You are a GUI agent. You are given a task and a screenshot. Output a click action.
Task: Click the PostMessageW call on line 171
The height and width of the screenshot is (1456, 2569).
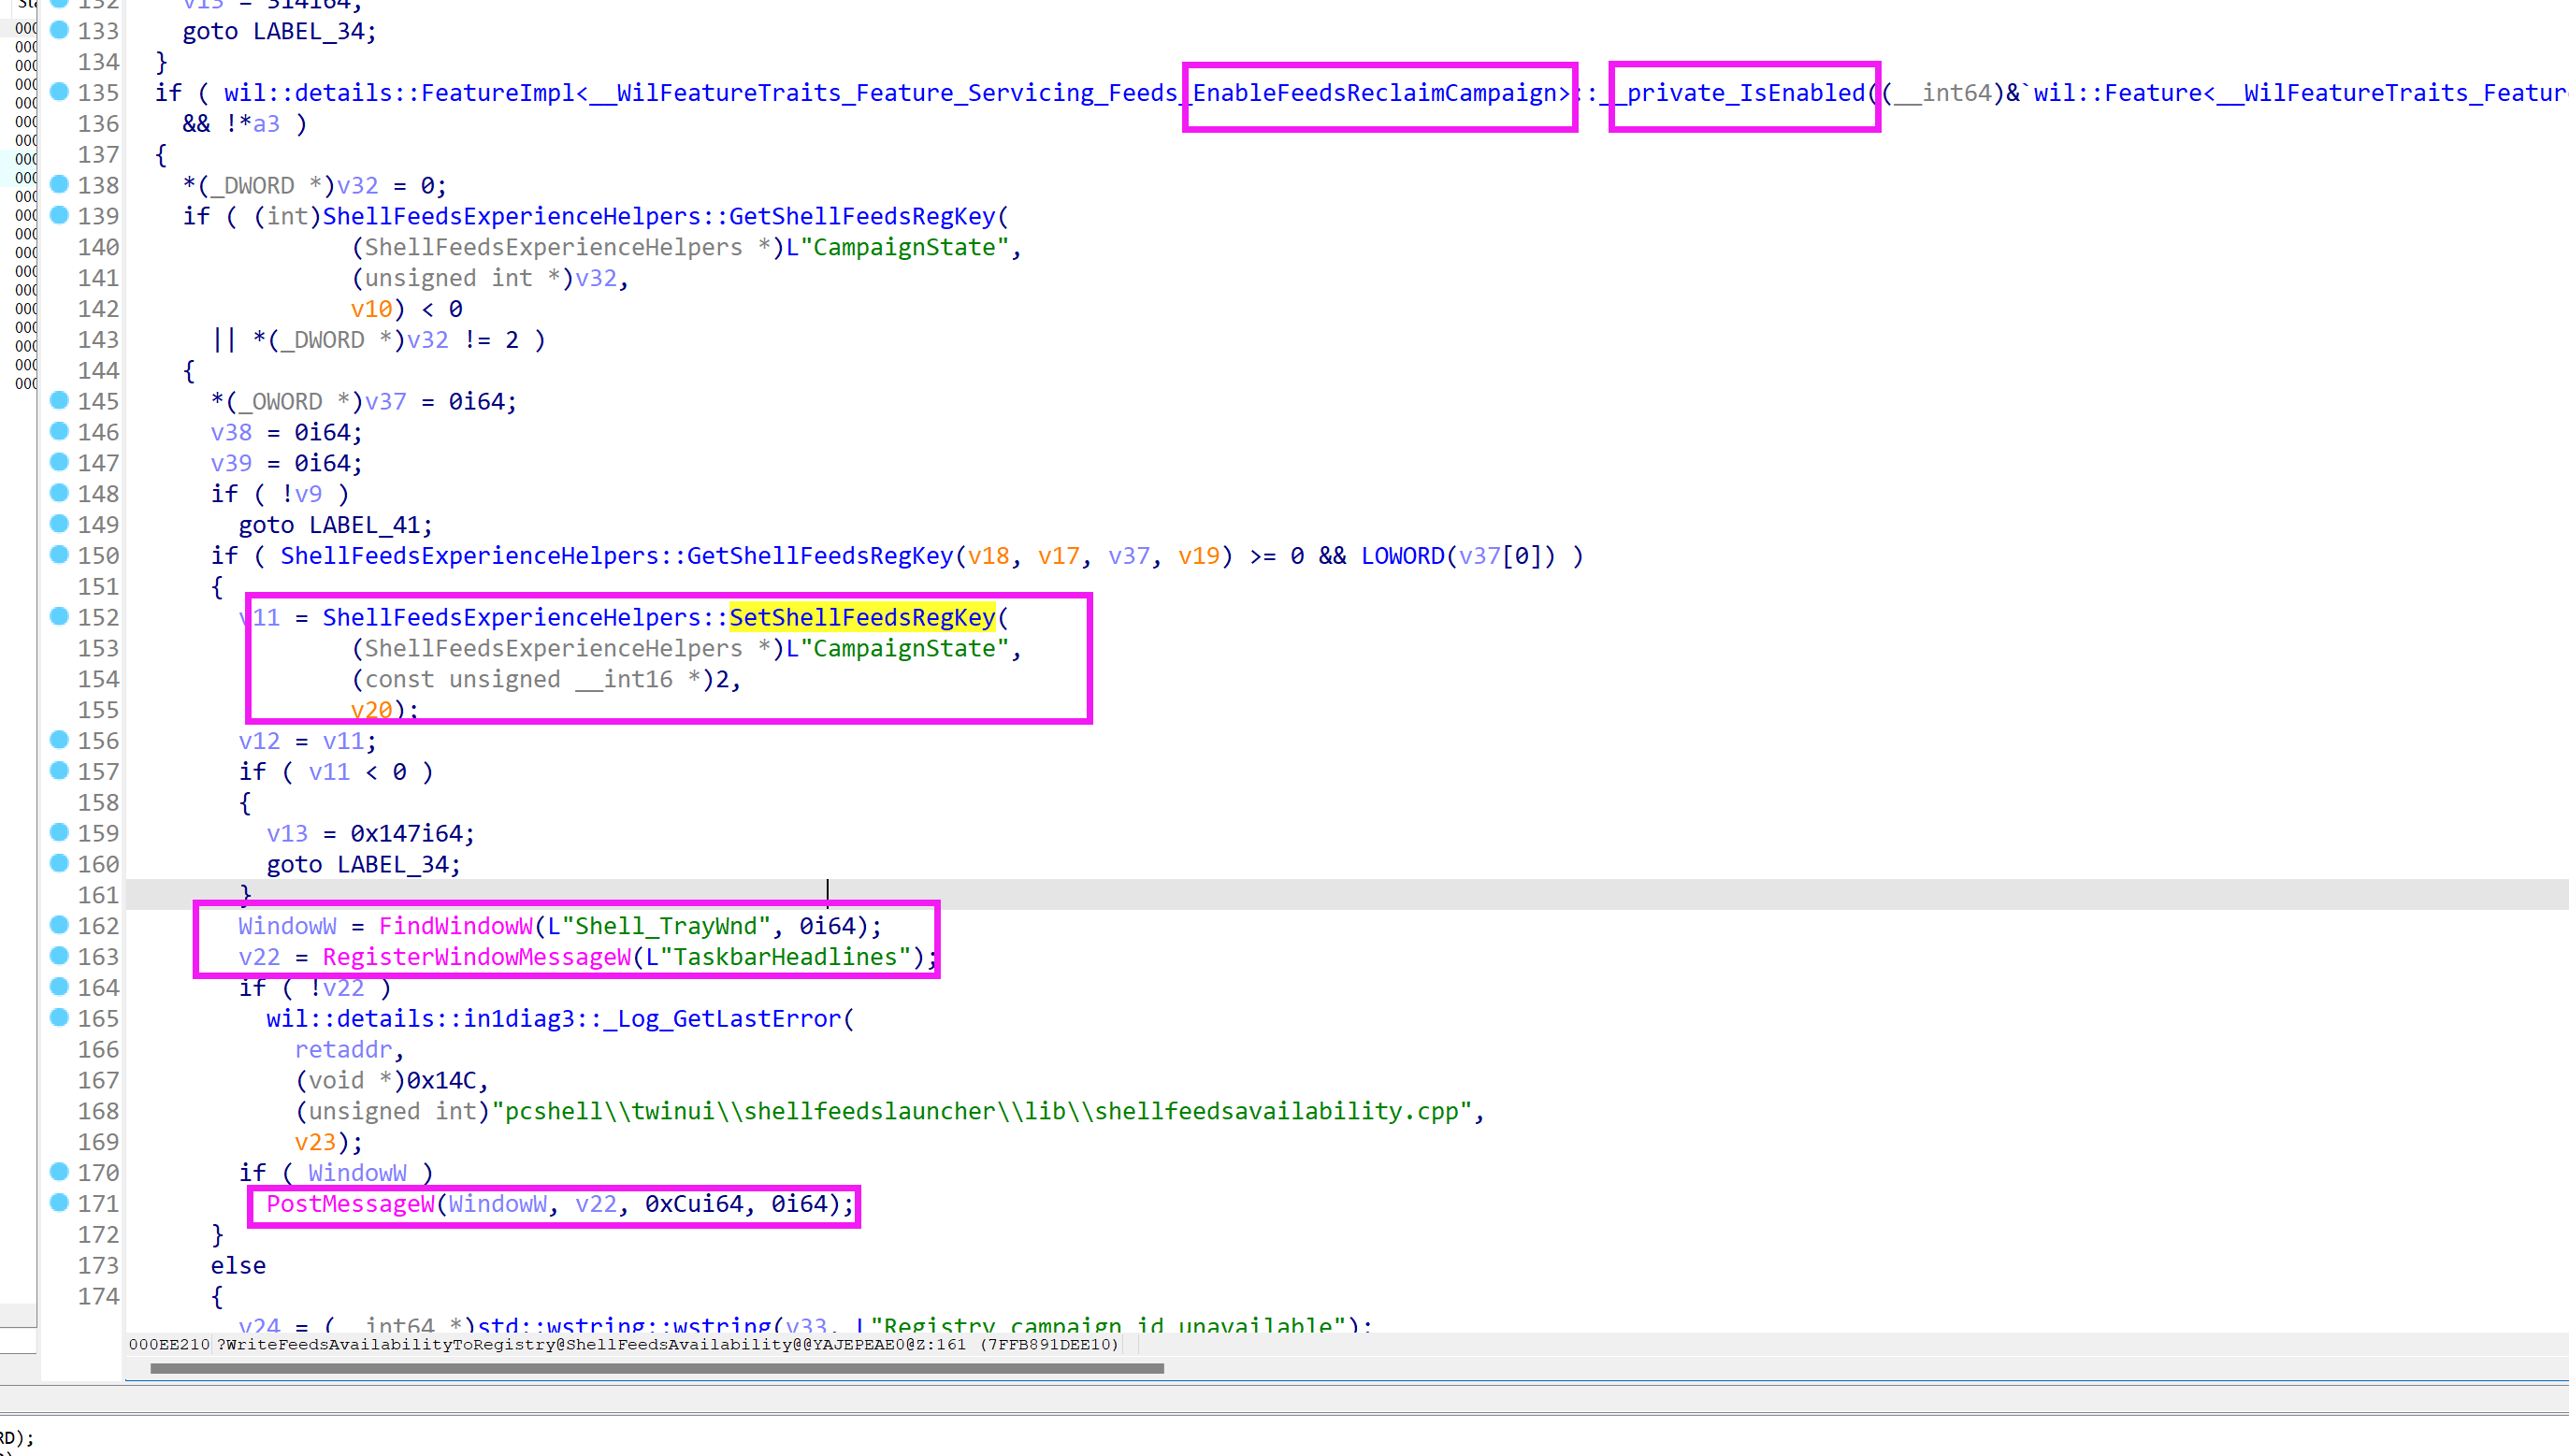350,1203
